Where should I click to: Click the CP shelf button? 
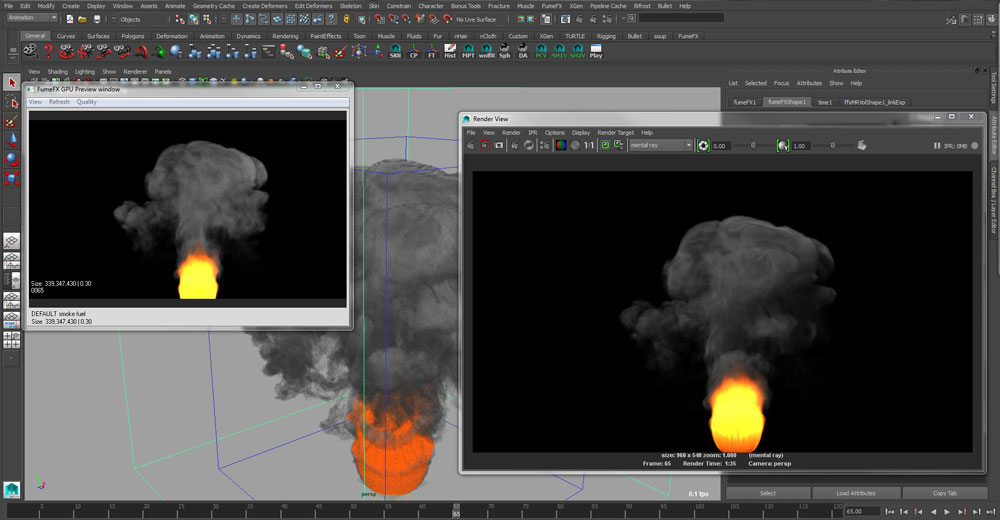point(414,52)
